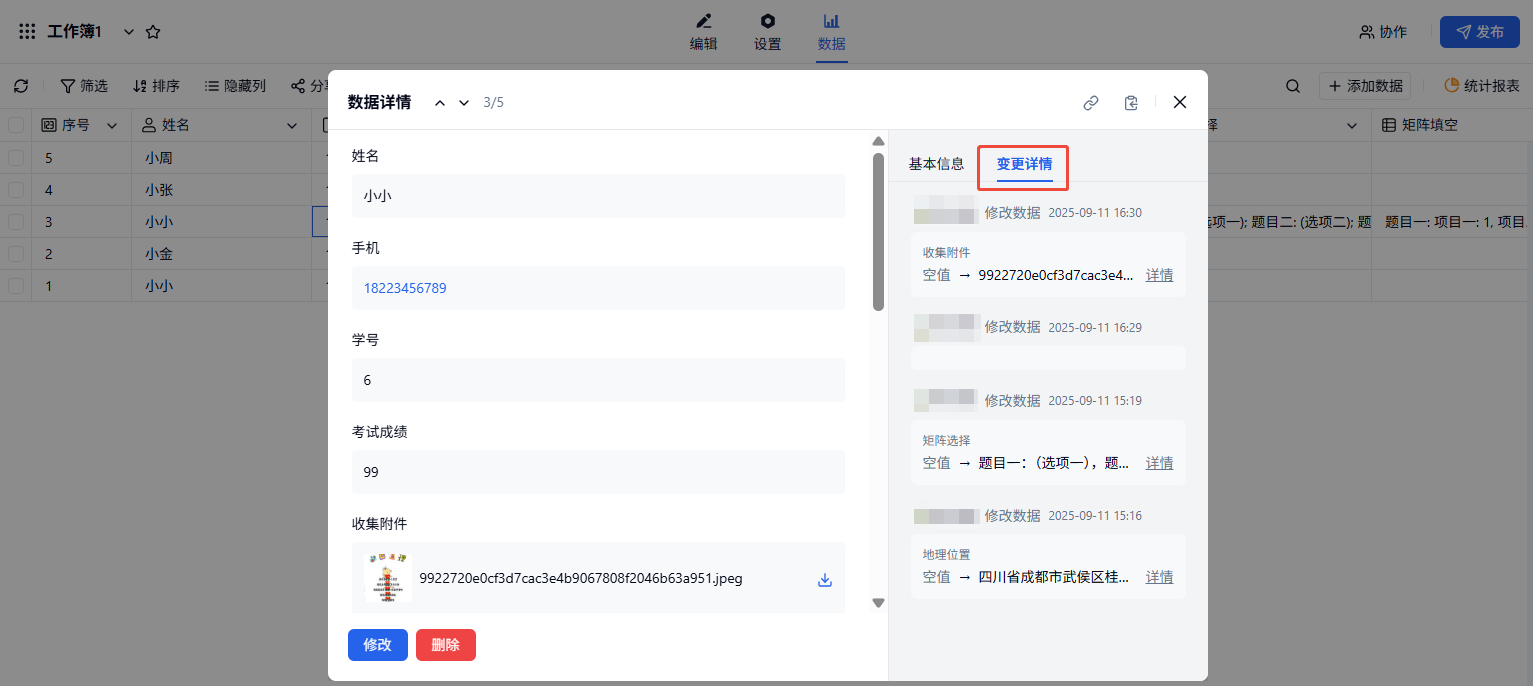The image size is (1533, 686).
Task: Click the blue 修改 button
Action: pos(377,645)
